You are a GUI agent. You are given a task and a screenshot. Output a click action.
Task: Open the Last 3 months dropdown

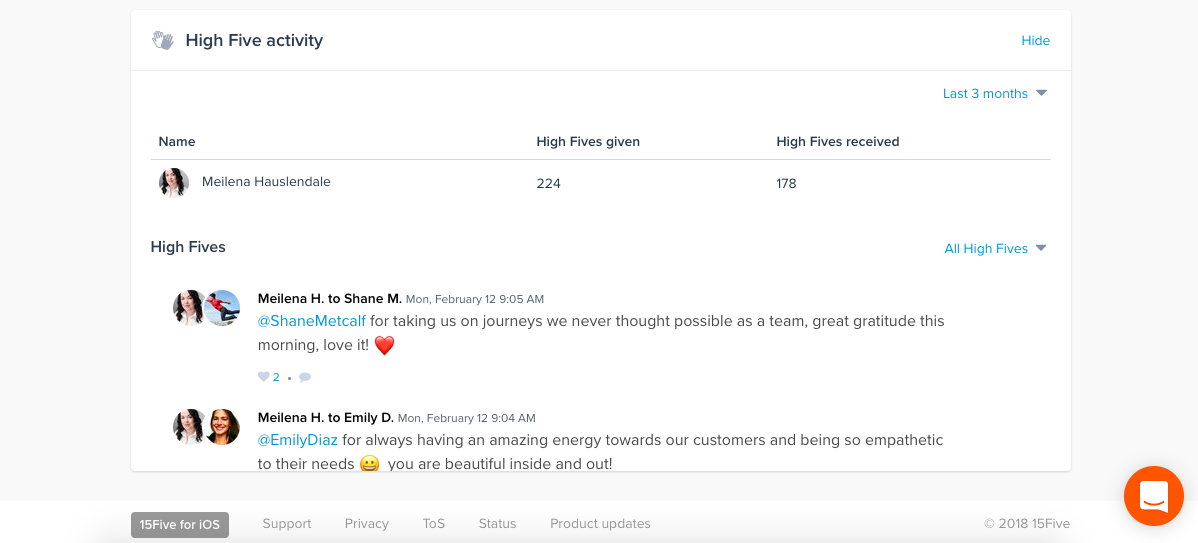point(994,93)
